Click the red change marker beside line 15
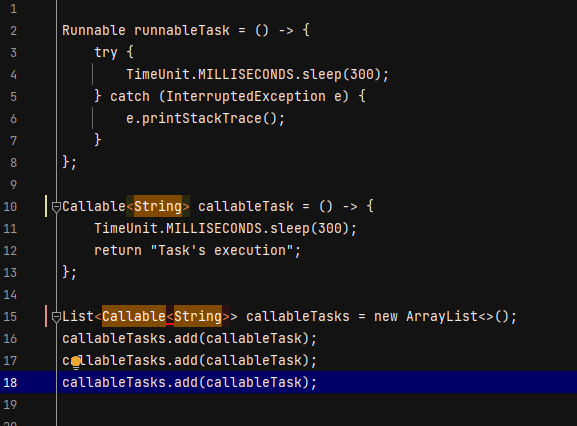The height and width of the screenshot is (426, 577). (x=46, y=316)
